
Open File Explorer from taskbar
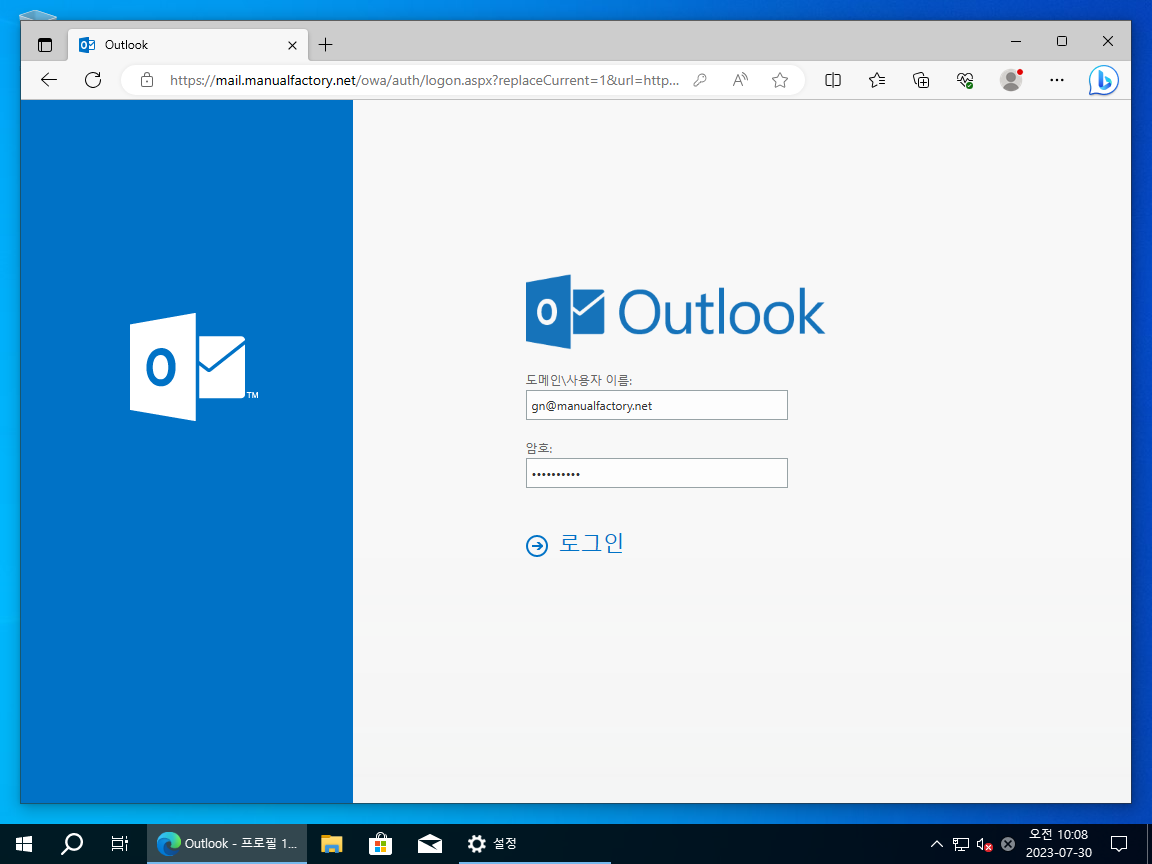(332, 843)
